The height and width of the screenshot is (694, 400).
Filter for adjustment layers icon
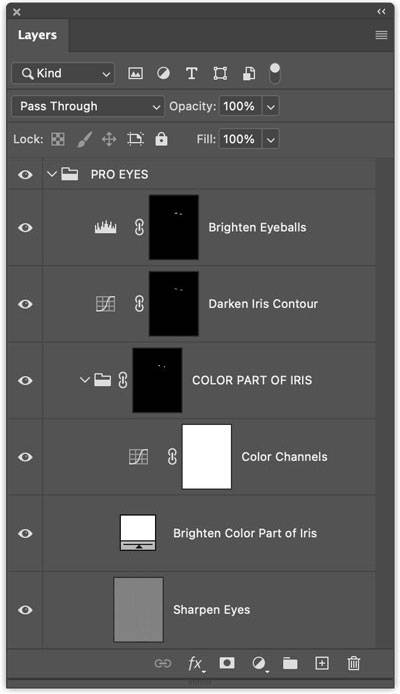(x=163, y=73)
